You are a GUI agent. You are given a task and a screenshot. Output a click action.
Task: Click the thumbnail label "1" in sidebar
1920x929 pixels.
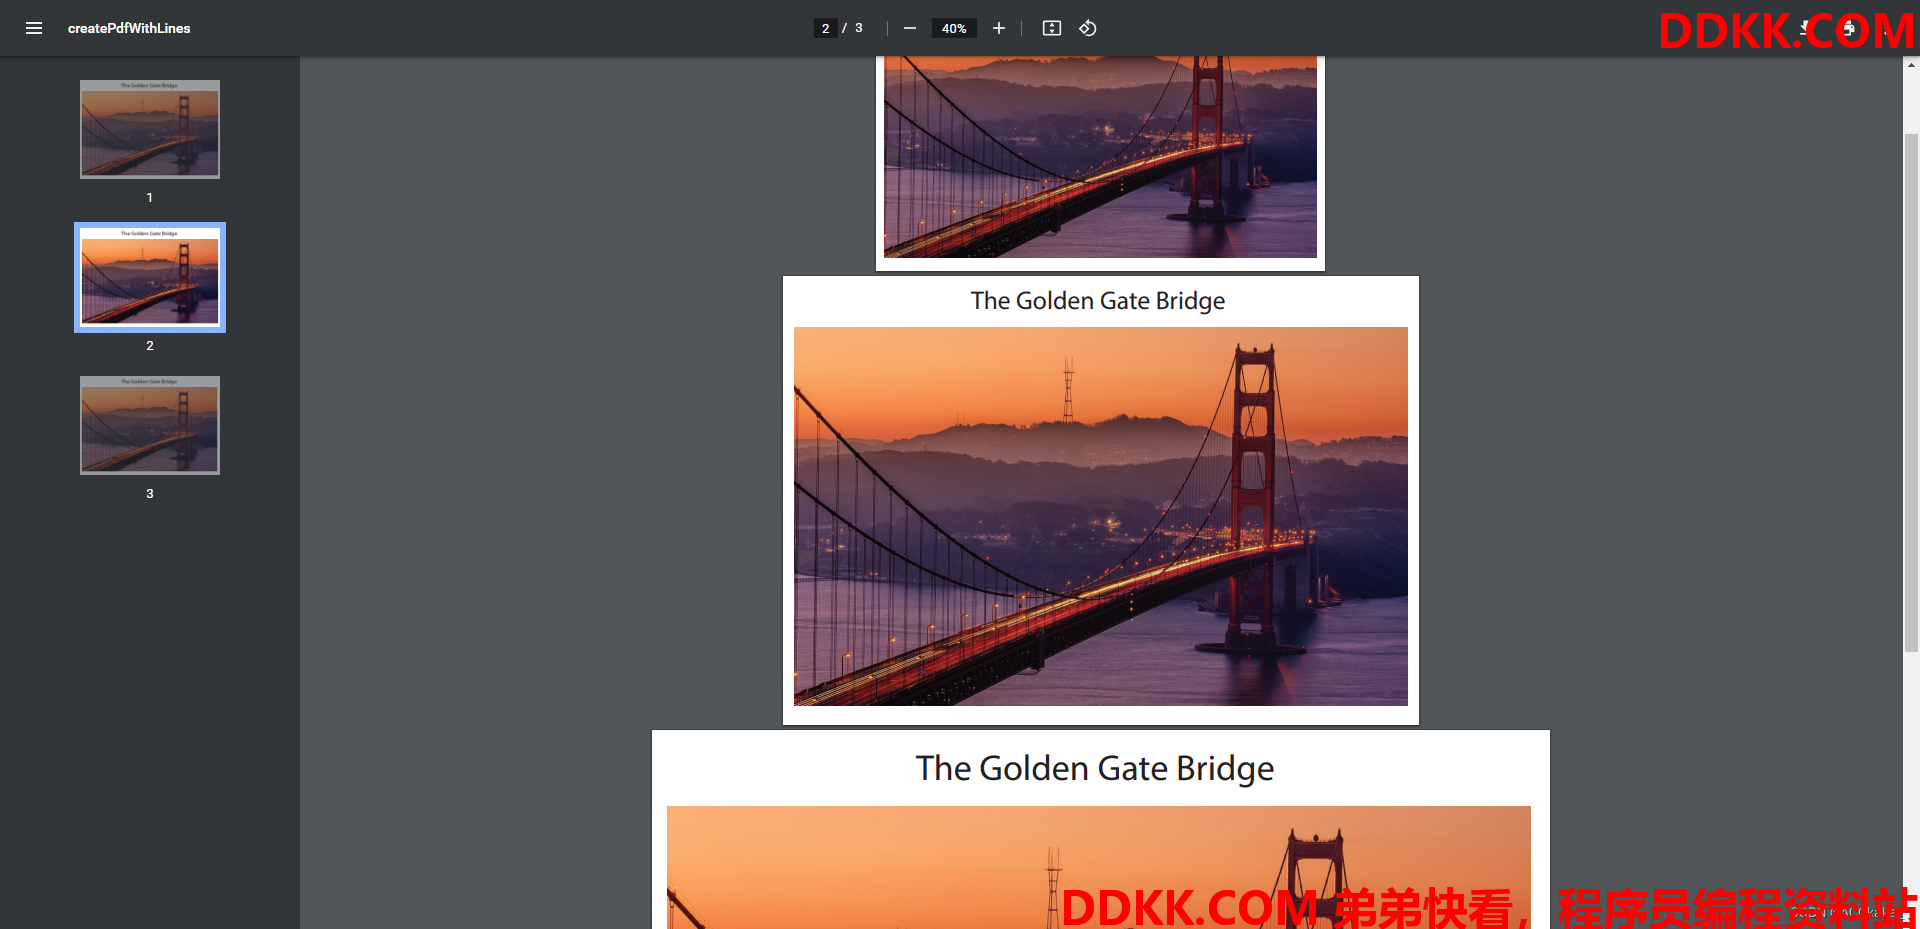click(150, 198)
